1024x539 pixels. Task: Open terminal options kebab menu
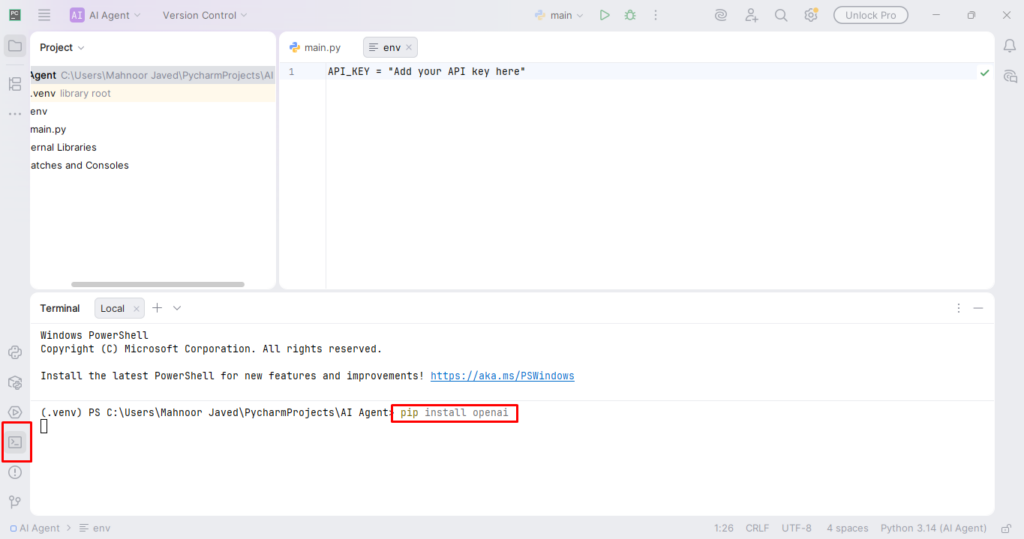pyautogui.click(x=959, y=308)
